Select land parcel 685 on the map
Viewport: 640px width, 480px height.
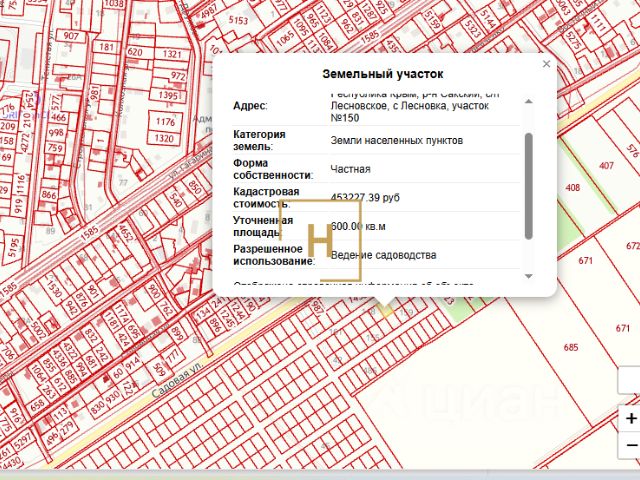571,347
